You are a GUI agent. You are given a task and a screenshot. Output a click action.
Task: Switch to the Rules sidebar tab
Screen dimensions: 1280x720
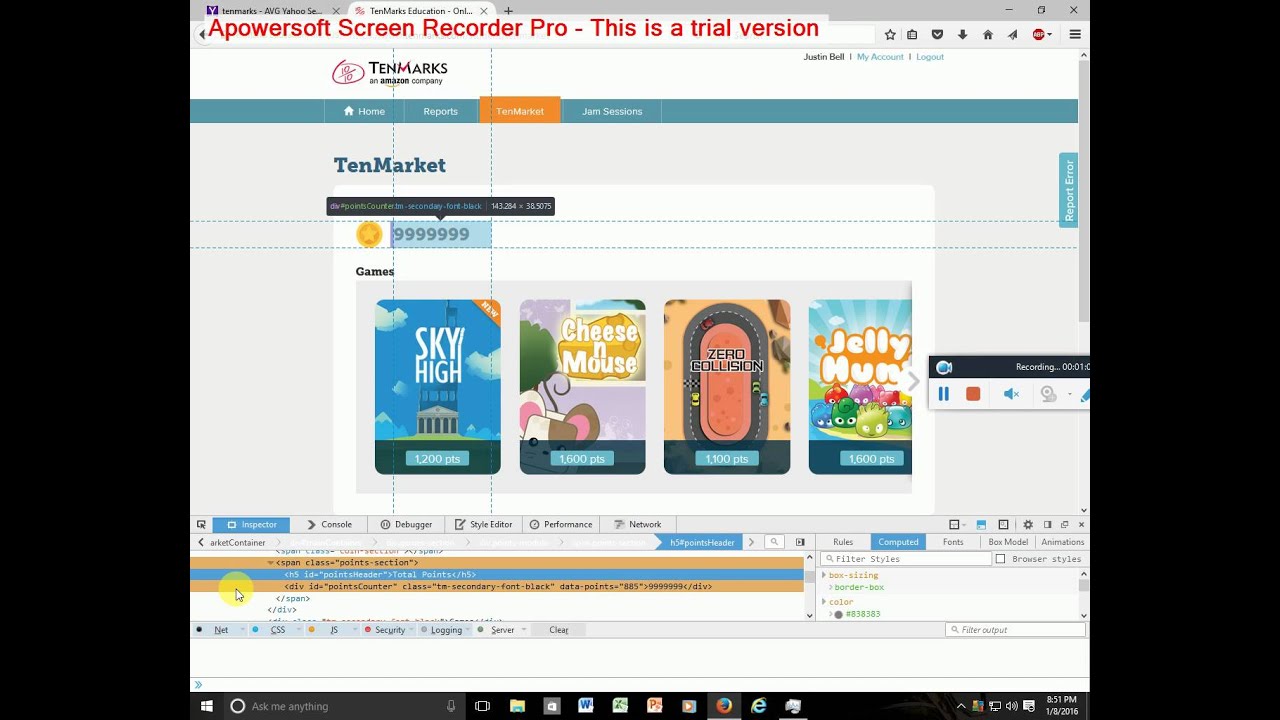coord(843,542)
